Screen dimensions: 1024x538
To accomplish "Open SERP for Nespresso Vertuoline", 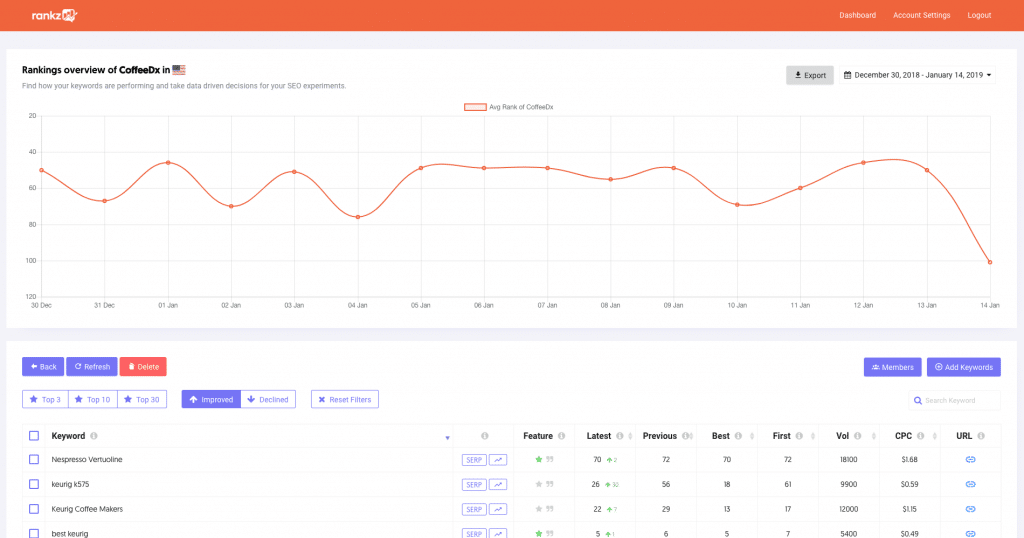I will [474, 460].
